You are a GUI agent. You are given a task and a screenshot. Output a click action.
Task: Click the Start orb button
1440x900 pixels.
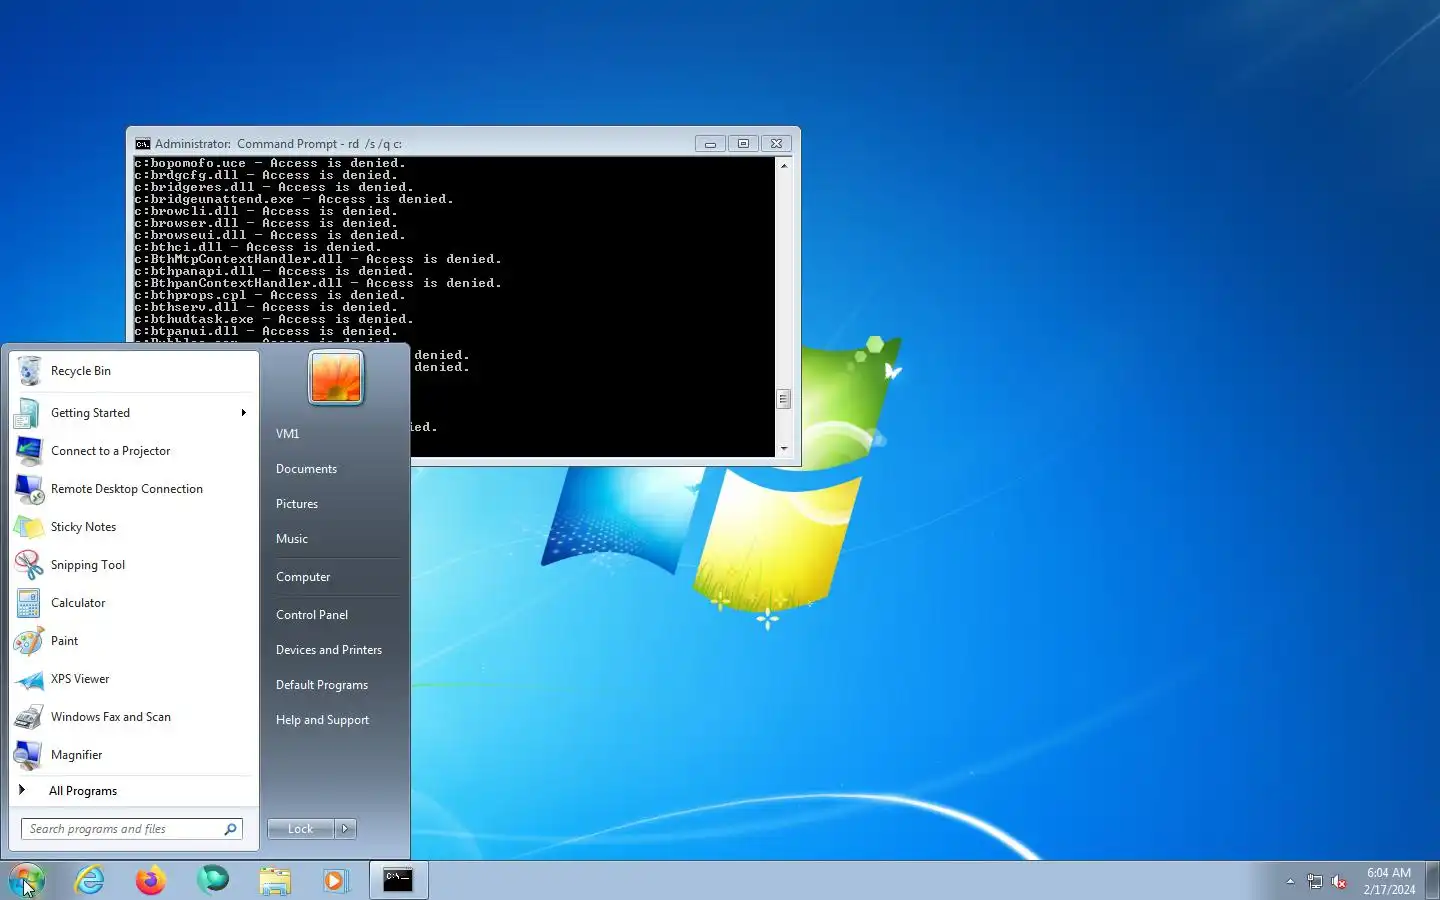27,880
